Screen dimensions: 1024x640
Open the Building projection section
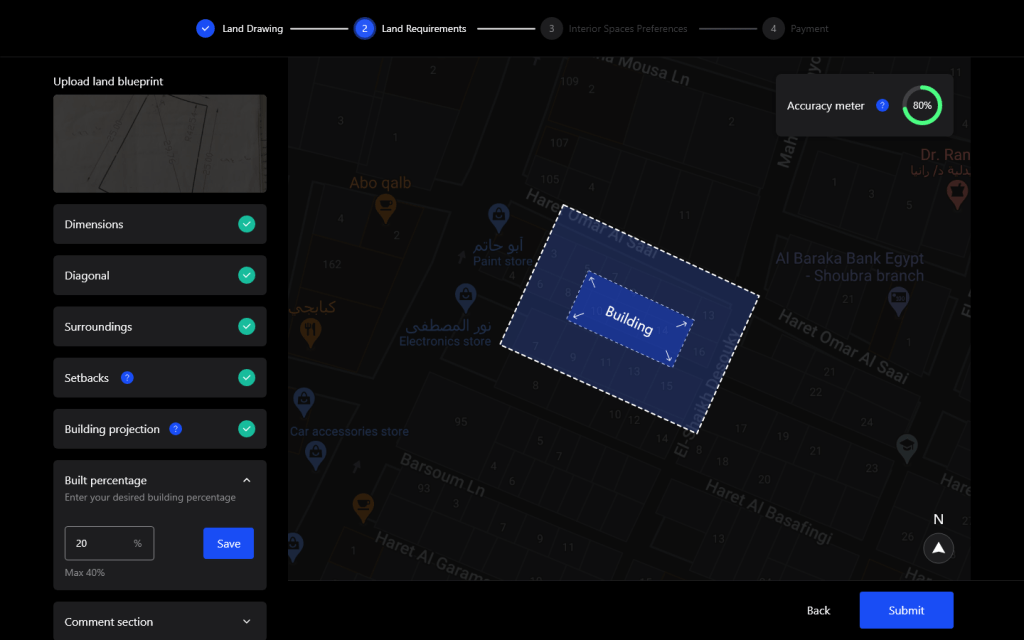(112, 429)
